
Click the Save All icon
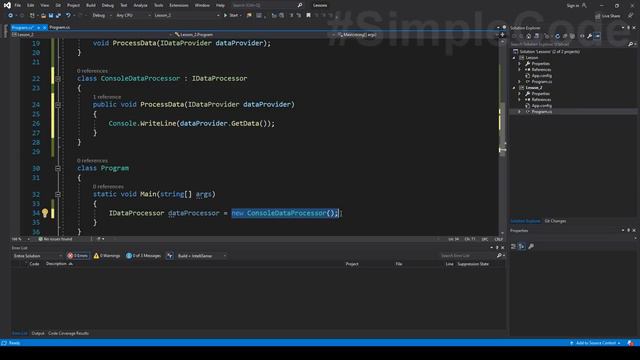pos(58,15)
